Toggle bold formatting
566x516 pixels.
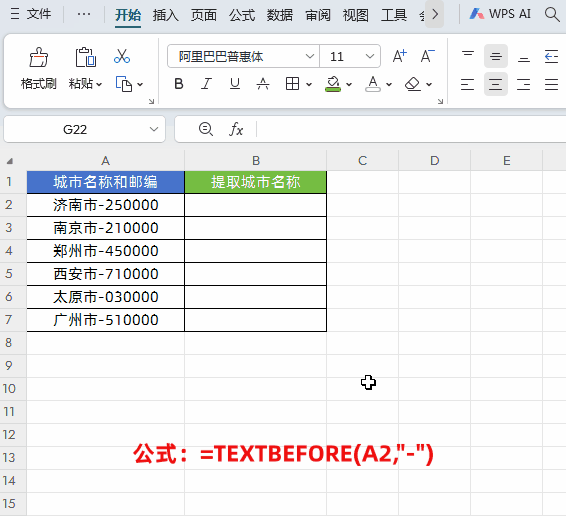tap(179, 84)
